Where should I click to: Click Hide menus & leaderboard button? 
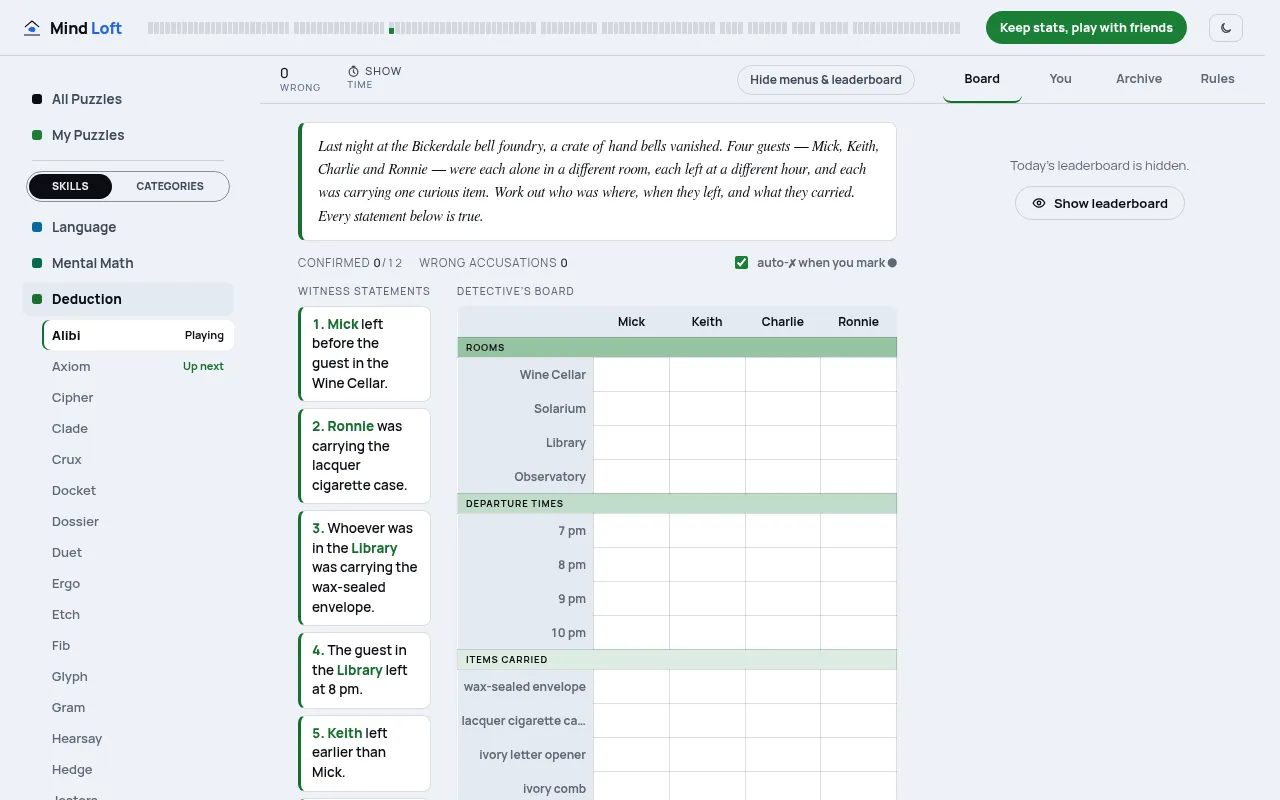click(826, 80)
